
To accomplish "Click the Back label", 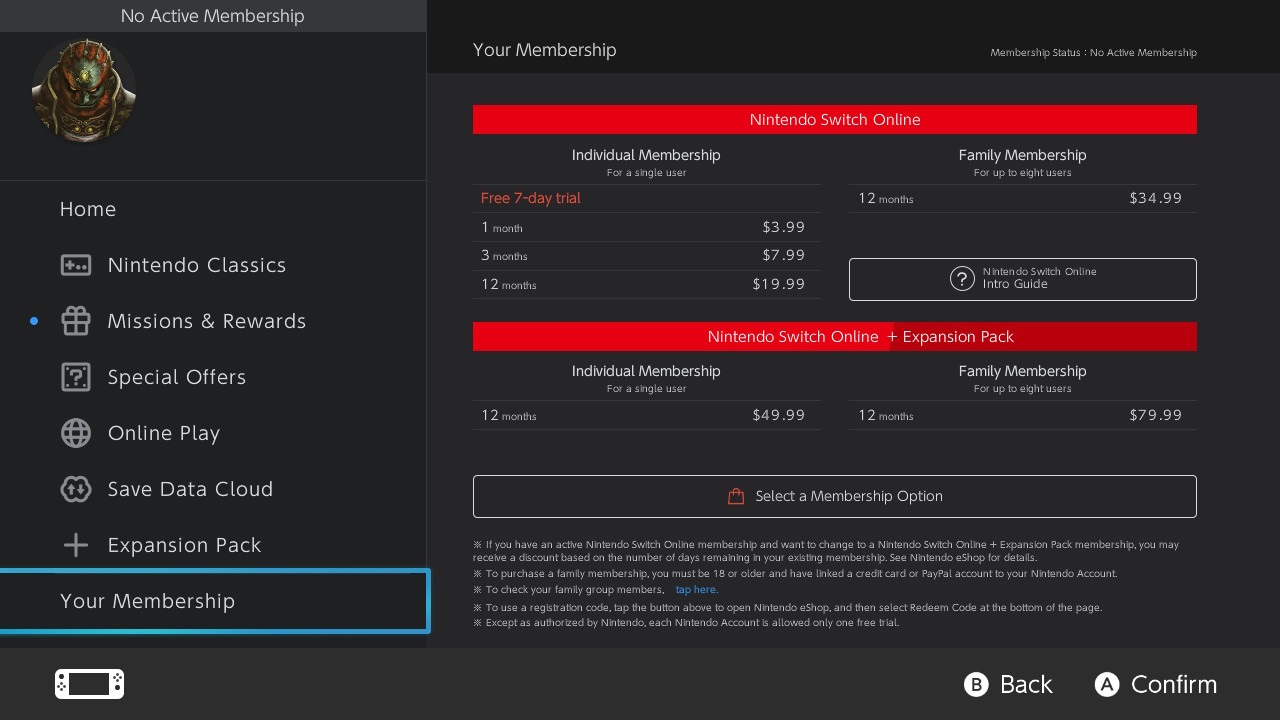I will coord(1026,684).
